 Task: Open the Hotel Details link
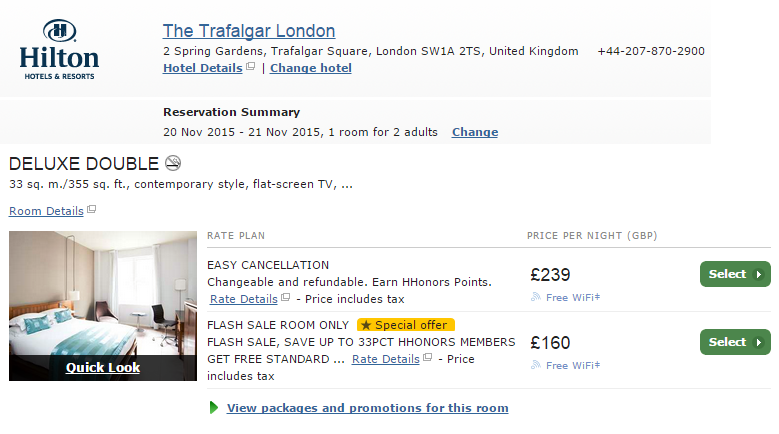pyautogui.click(x=203, y=68)
